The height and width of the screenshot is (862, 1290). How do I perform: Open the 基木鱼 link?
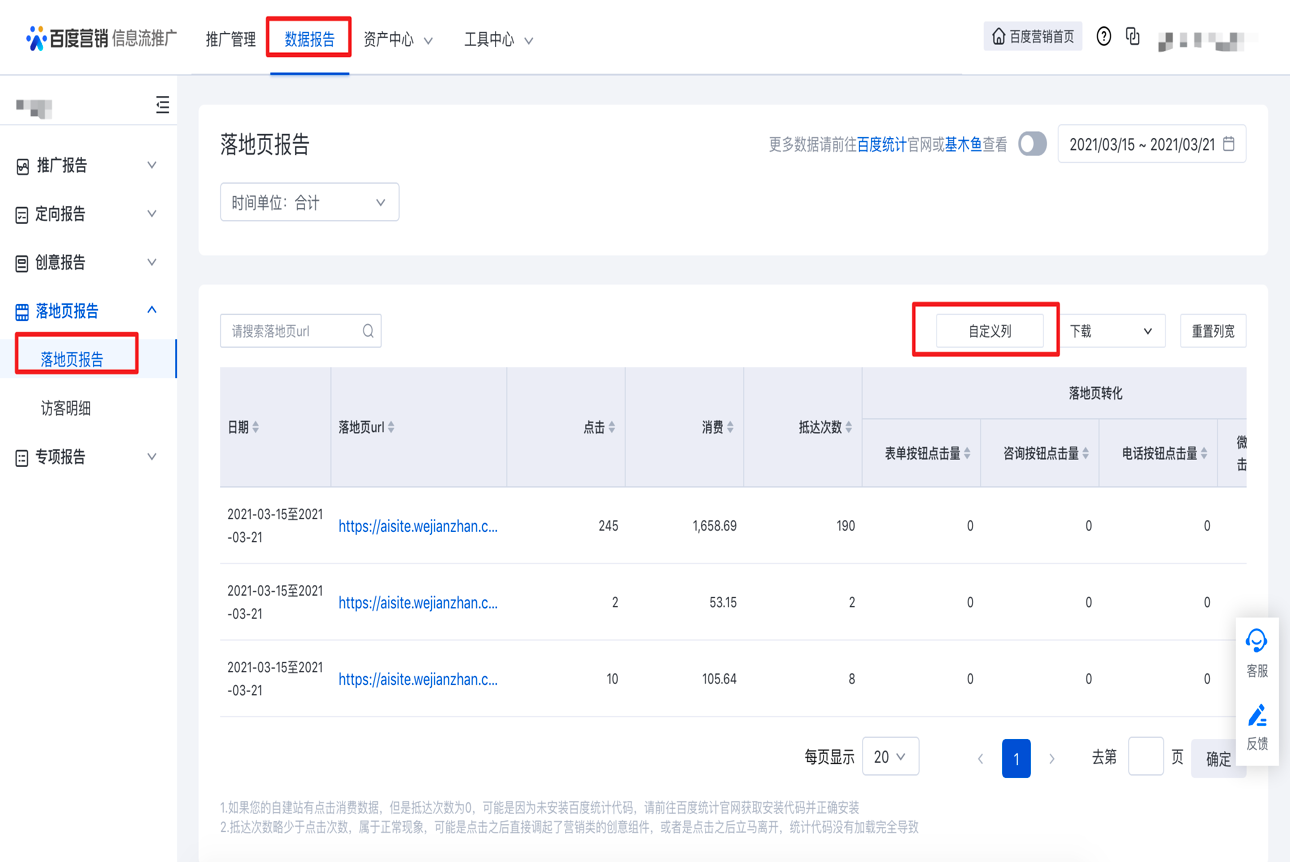(962, 145)
